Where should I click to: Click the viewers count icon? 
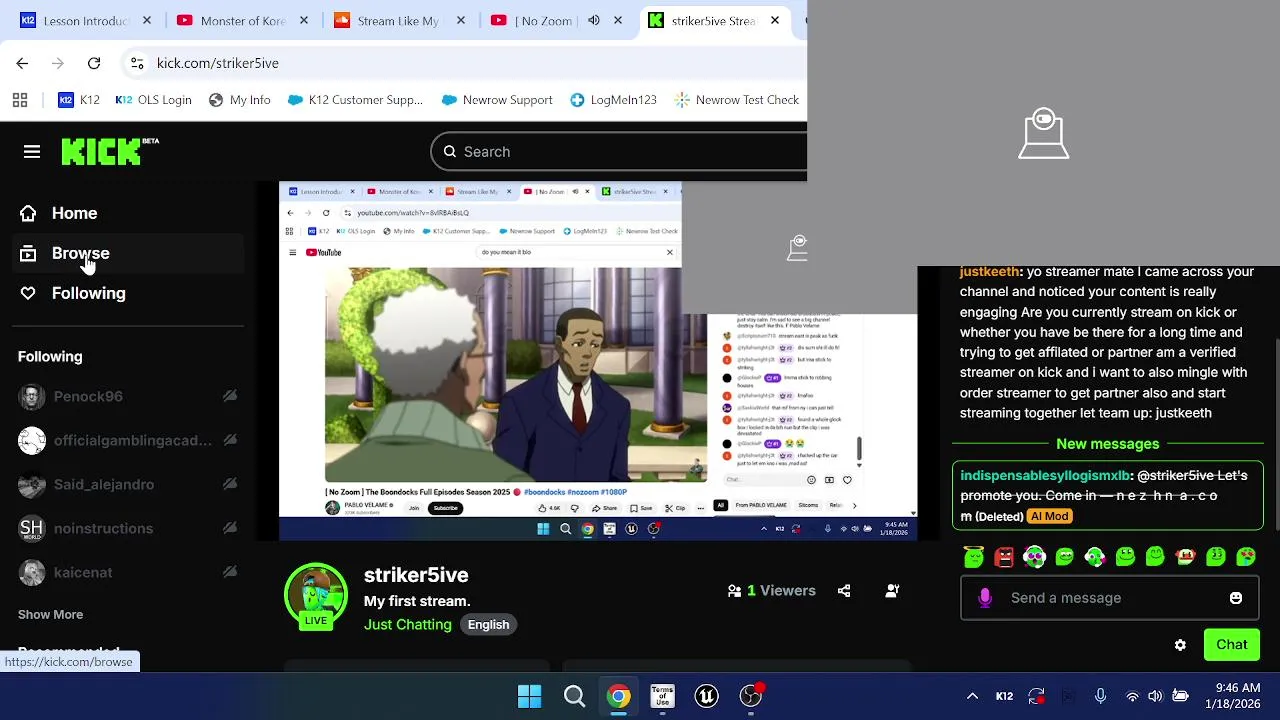[x=734, y=590]
